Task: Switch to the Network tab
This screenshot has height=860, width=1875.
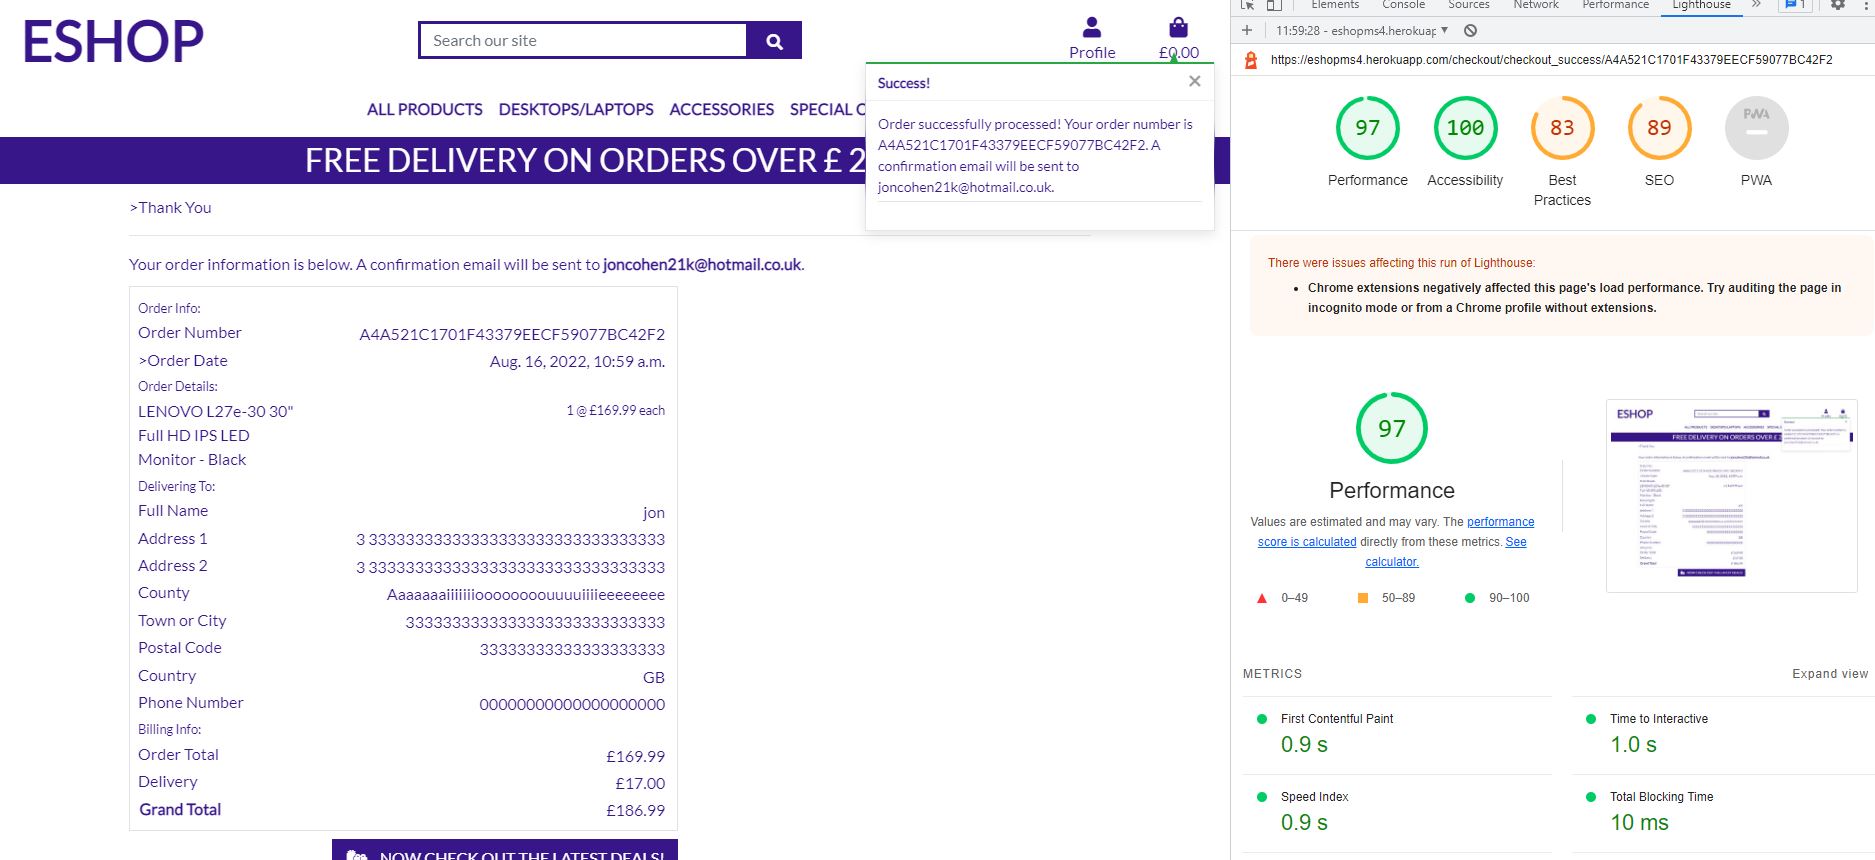Action: tap(1536, 5)
